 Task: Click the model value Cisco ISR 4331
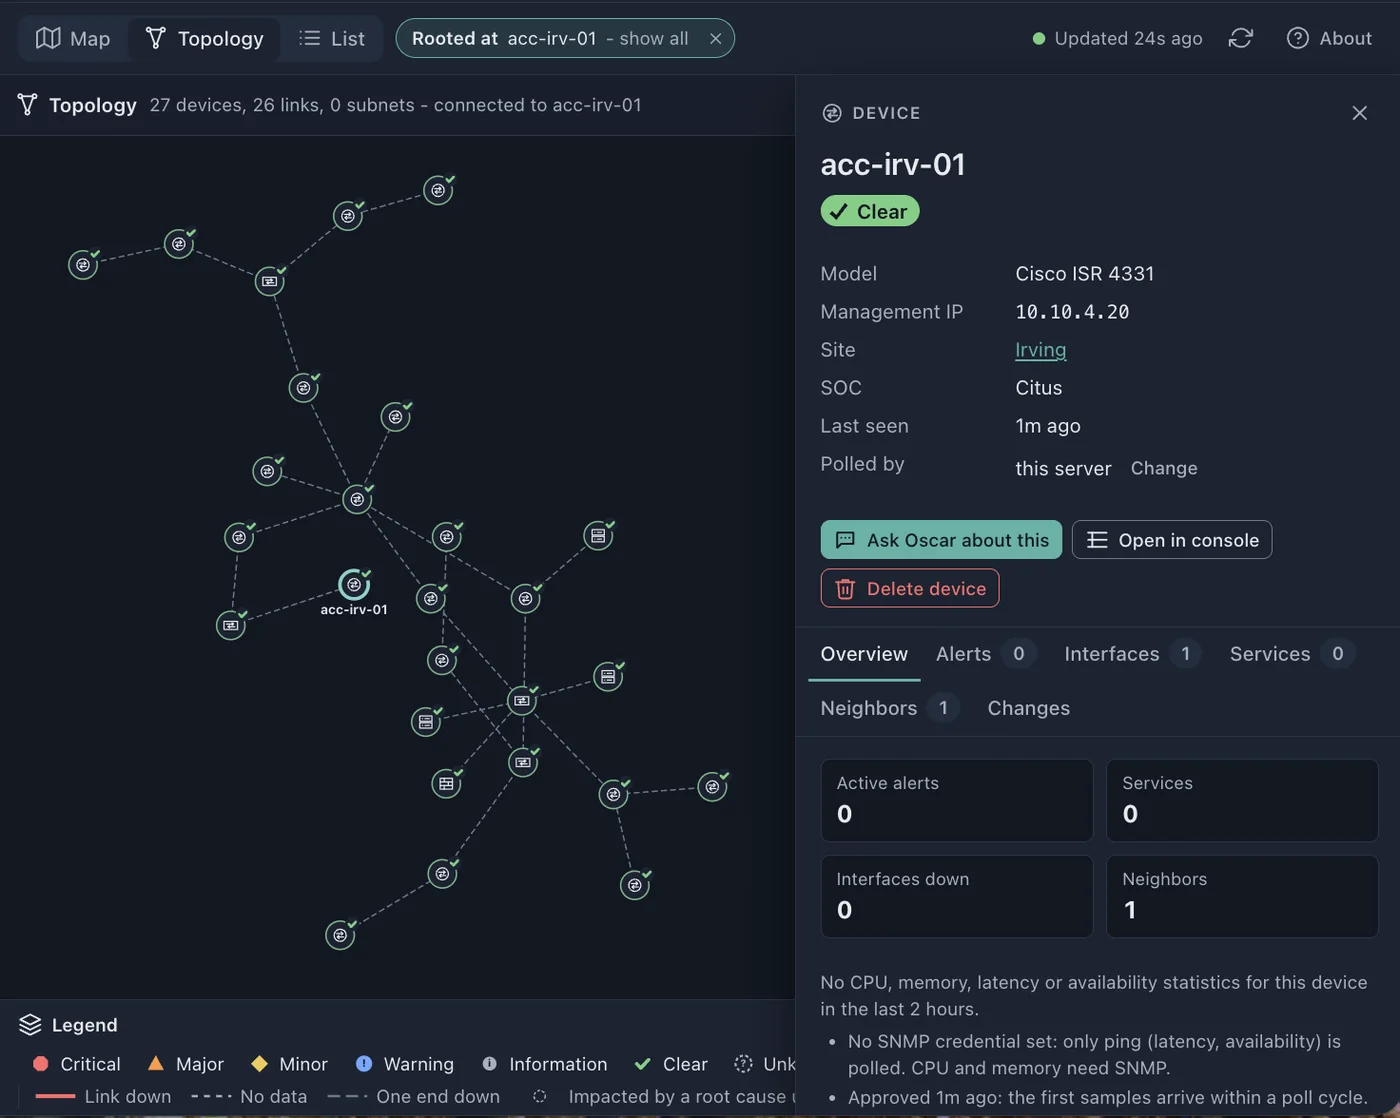click(x=1085, y=274)
